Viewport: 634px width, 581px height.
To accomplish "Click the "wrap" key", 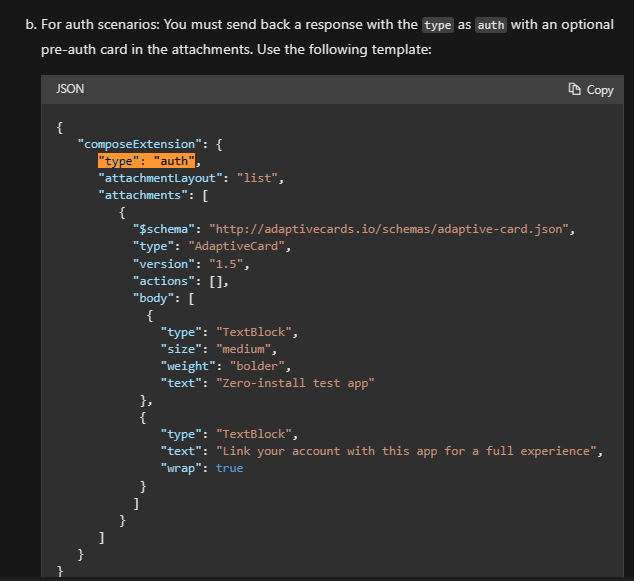I will [x=181, y=468].
